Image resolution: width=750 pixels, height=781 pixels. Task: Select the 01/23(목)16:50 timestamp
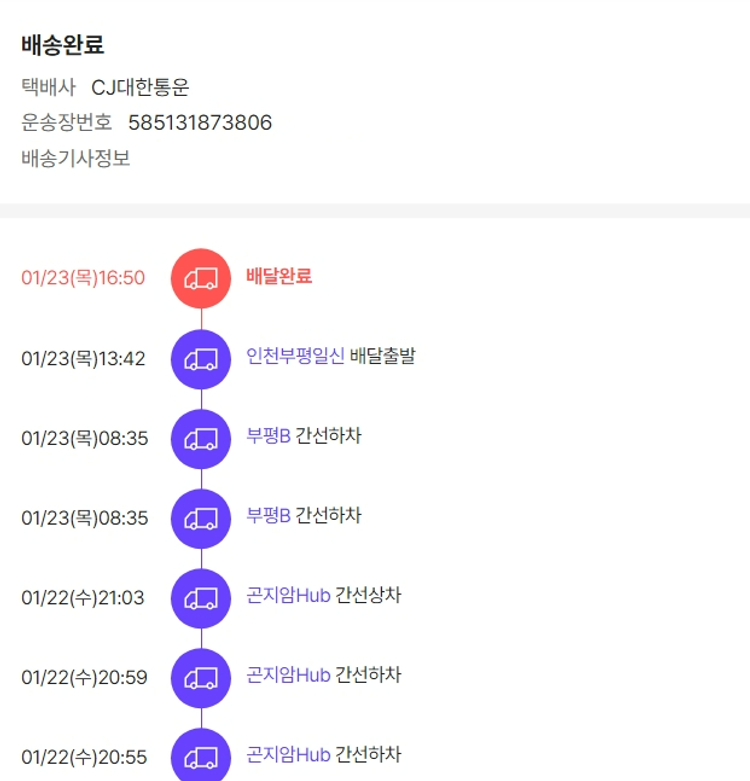[x=83, y=278]
